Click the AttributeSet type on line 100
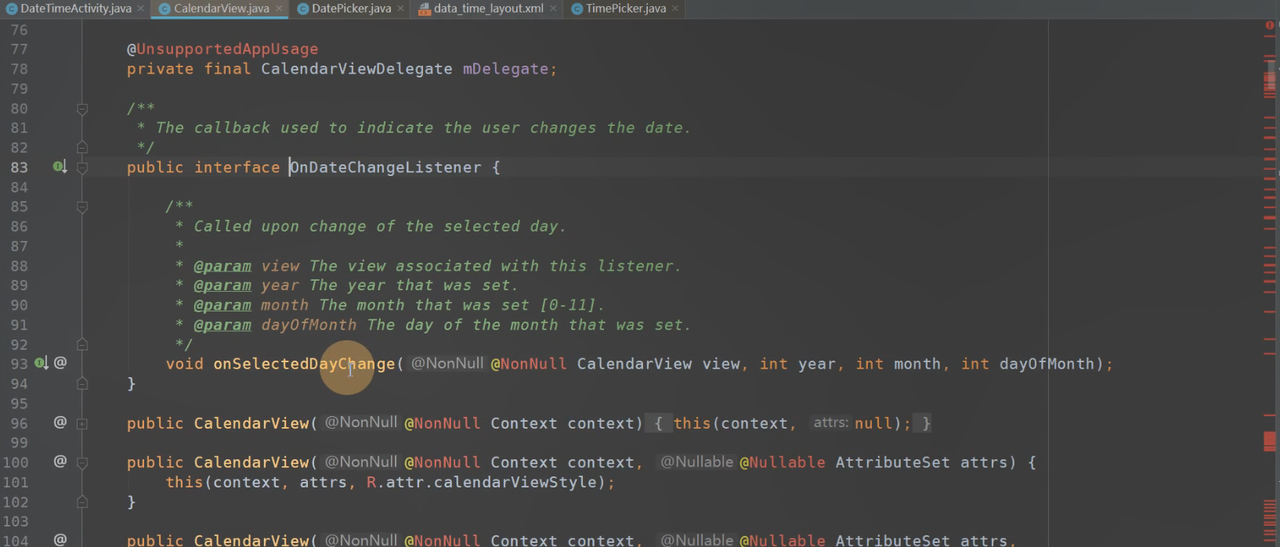 [x=893, y=462]
